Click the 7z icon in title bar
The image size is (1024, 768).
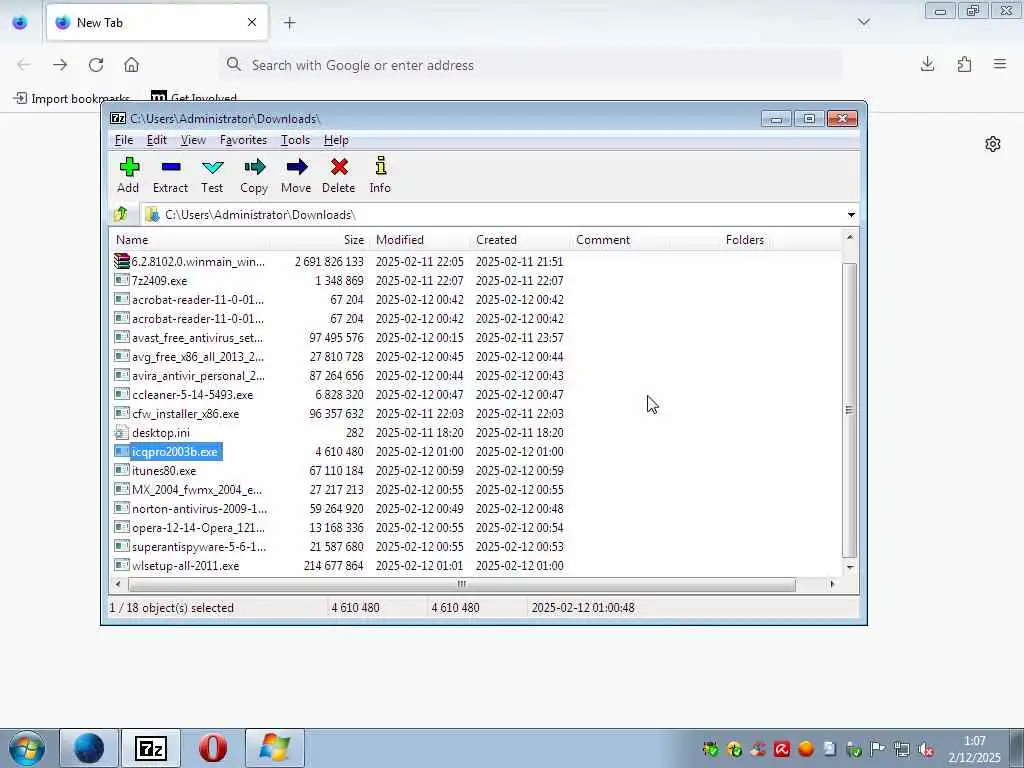pos(118,118)
